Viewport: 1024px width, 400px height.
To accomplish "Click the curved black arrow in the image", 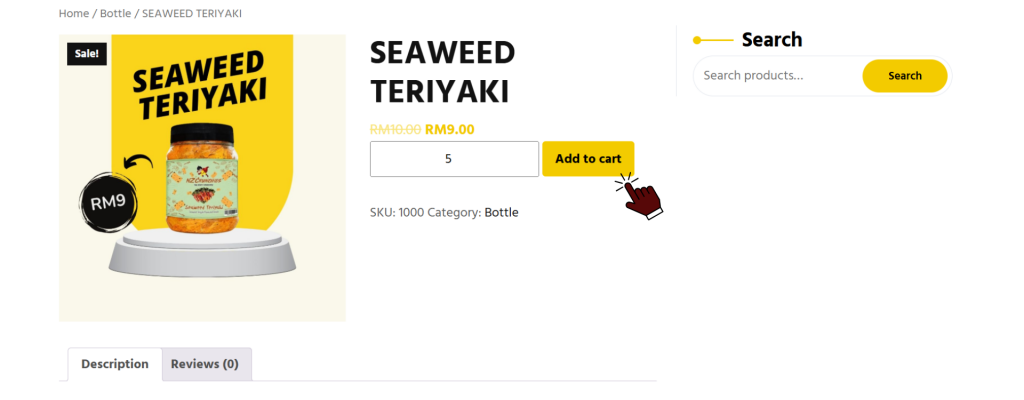I will (138, 163).
